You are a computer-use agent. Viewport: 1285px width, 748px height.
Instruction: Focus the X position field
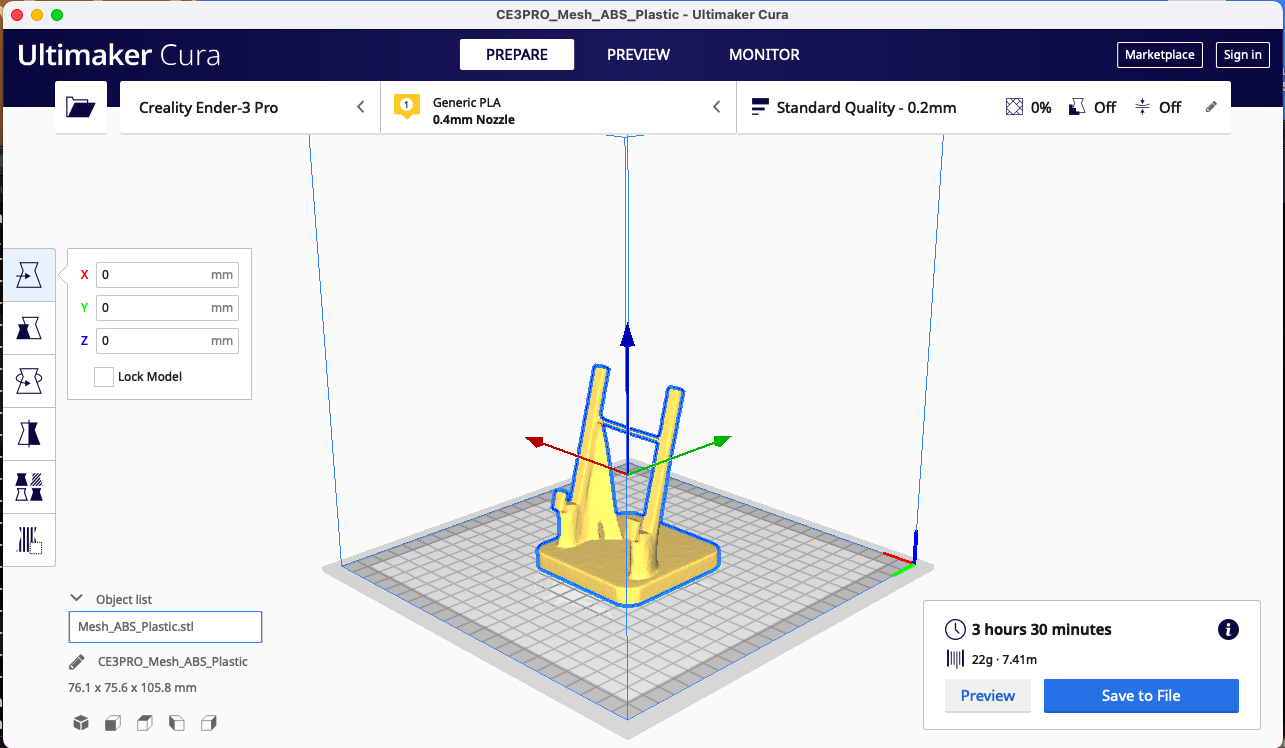pos(167,275)
